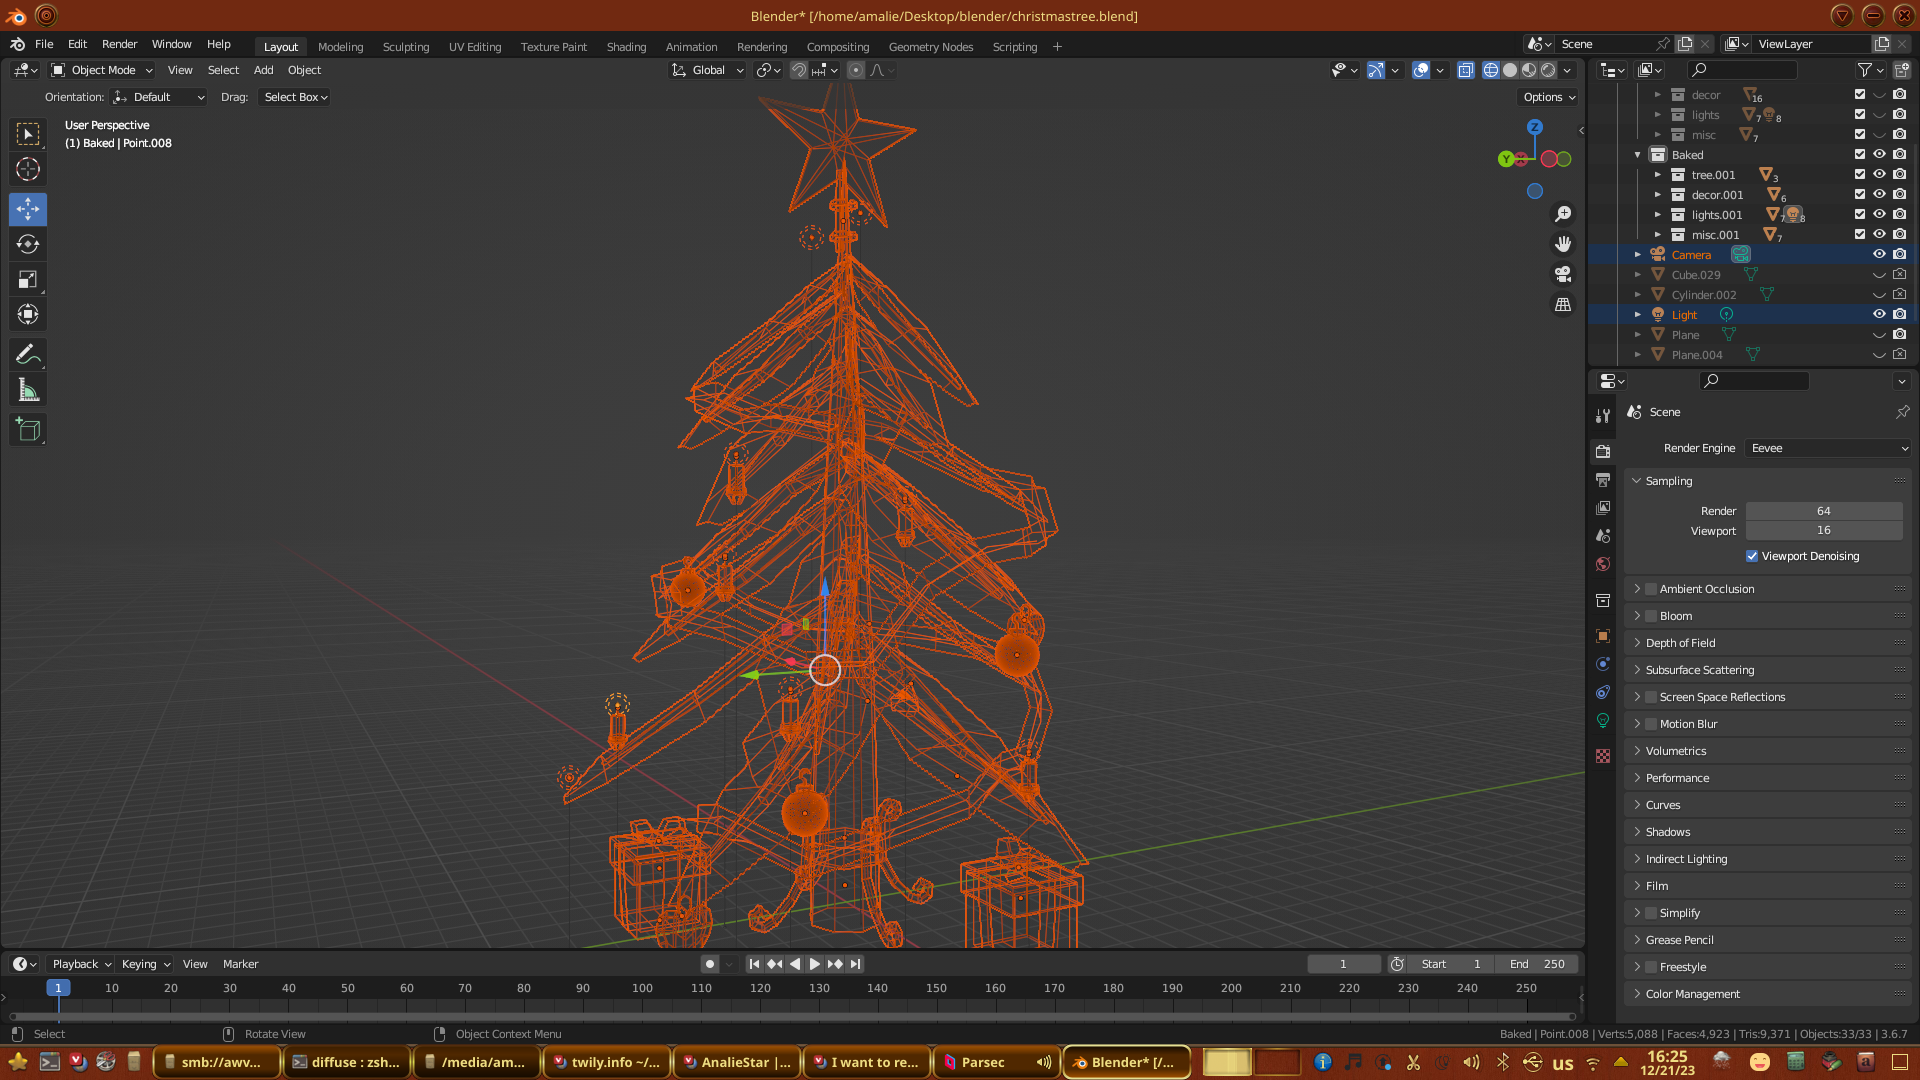The width and height of the screenshot is (1920, 1080).
Task: Enable the Bloom checkbox
Action: [x=1652, y=616]
